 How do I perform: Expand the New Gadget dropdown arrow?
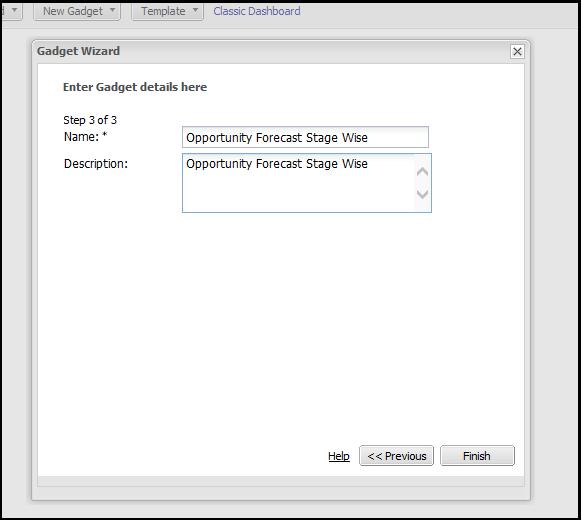coord(112,10)
